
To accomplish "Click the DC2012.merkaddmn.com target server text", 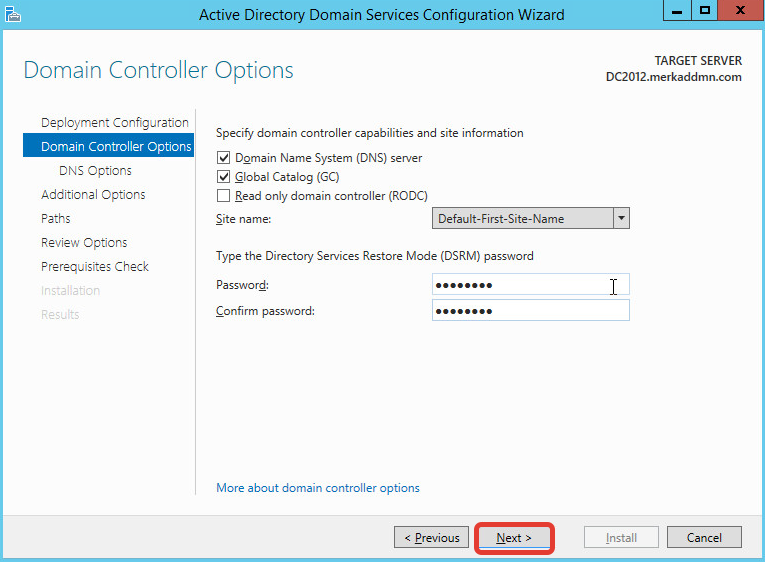I will click(673, 77).
